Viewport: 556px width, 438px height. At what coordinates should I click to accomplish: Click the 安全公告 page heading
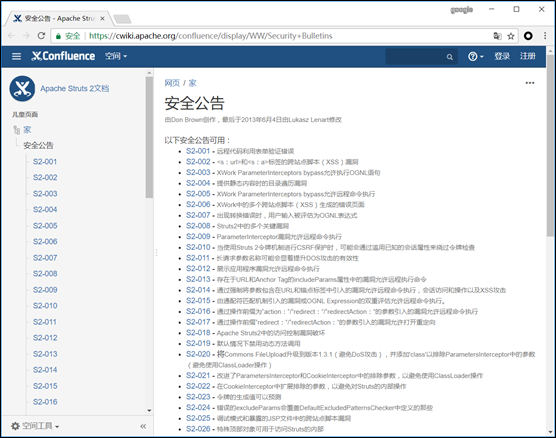pyautogui.click(x=194, y=103)
